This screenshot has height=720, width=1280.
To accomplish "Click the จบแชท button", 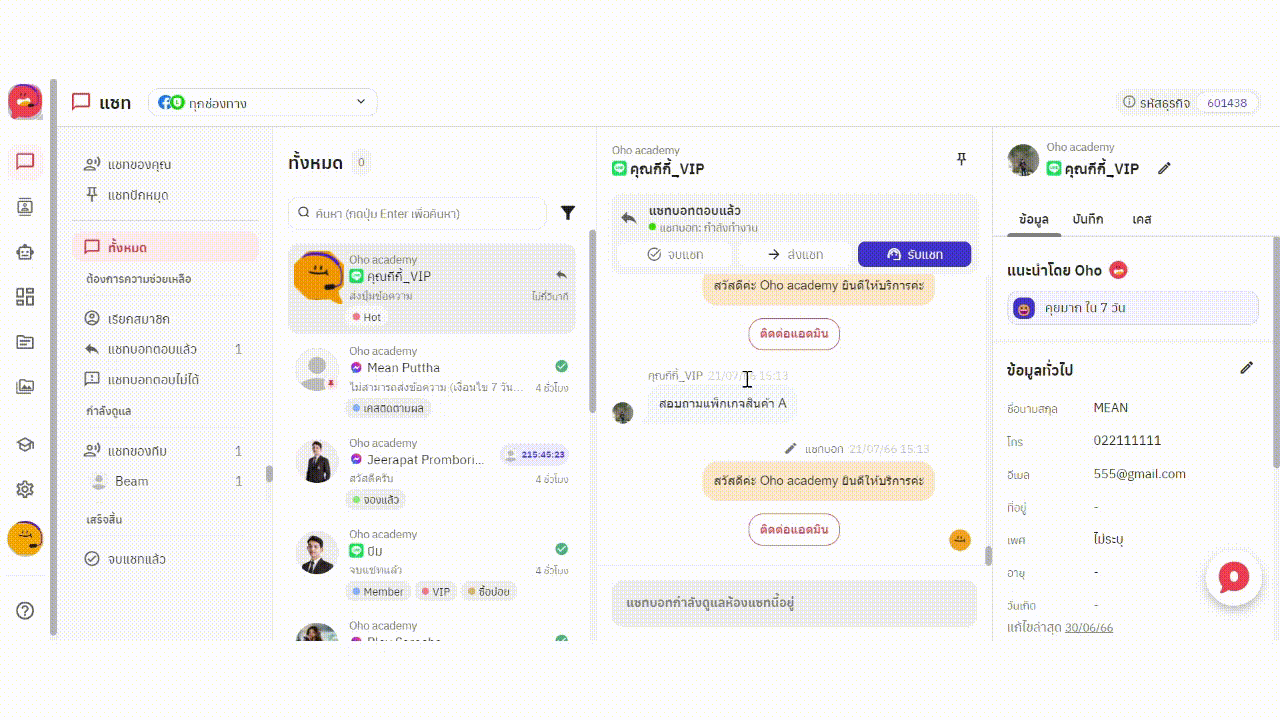I will [x=675, y=254].
